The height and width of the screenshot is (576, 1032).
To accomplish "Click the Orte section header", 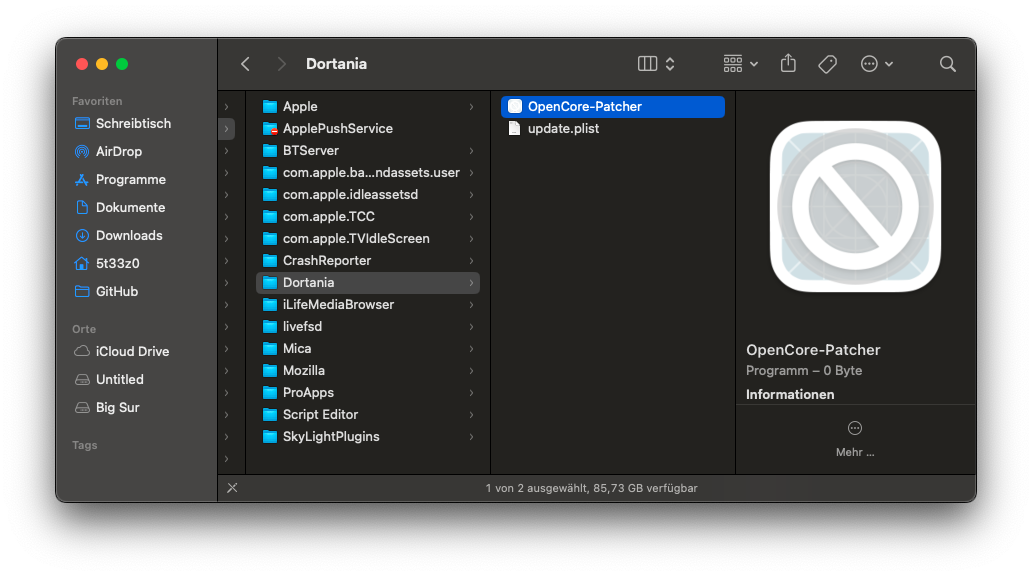I will tap(84, 329).
